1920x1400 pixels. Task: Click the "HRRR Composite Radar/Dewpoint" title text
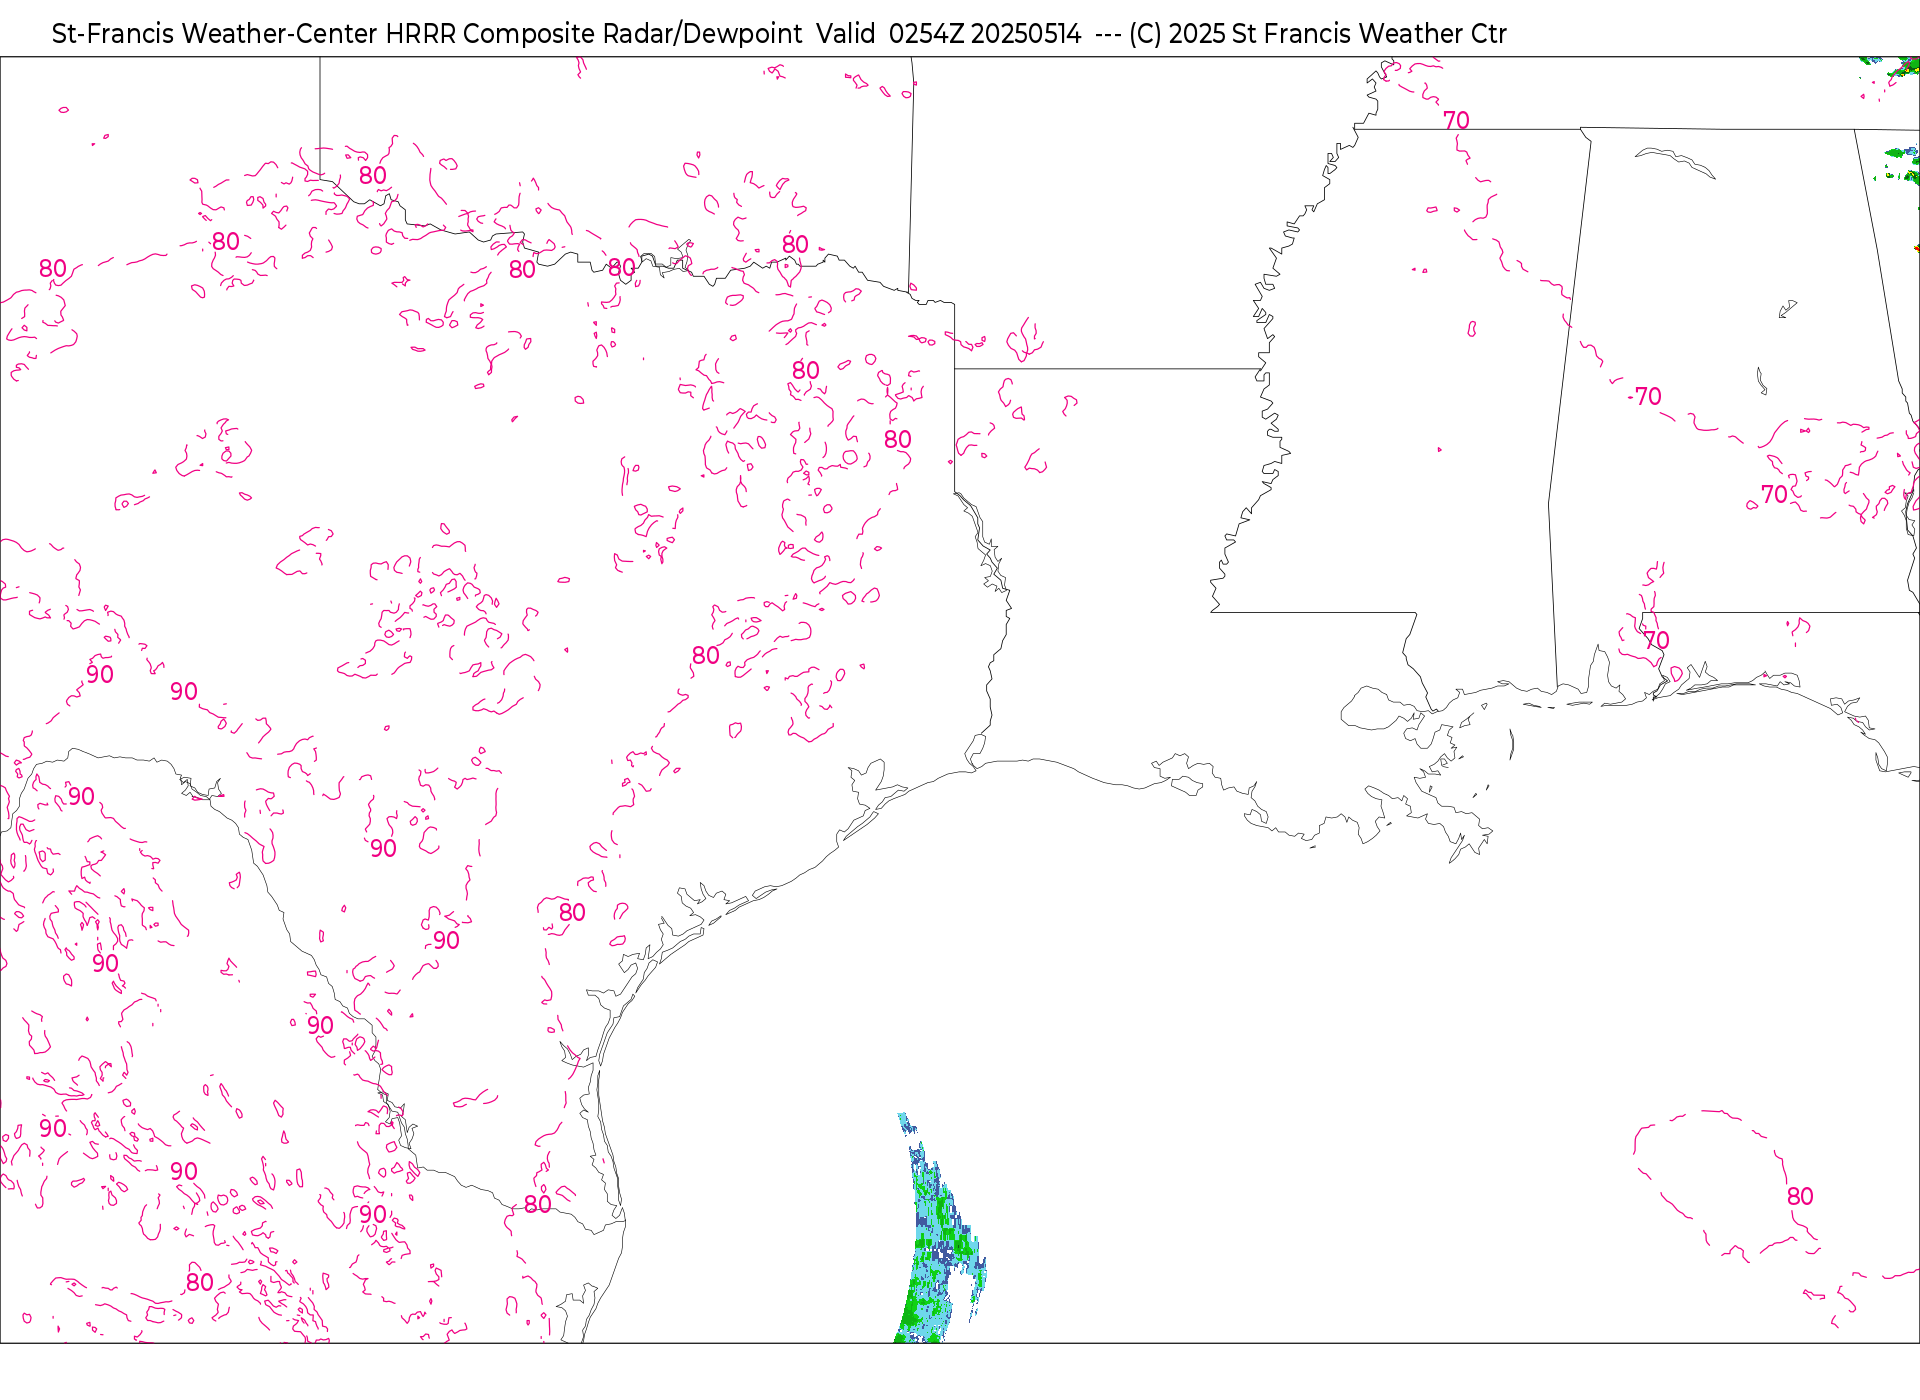pos(594,34)
